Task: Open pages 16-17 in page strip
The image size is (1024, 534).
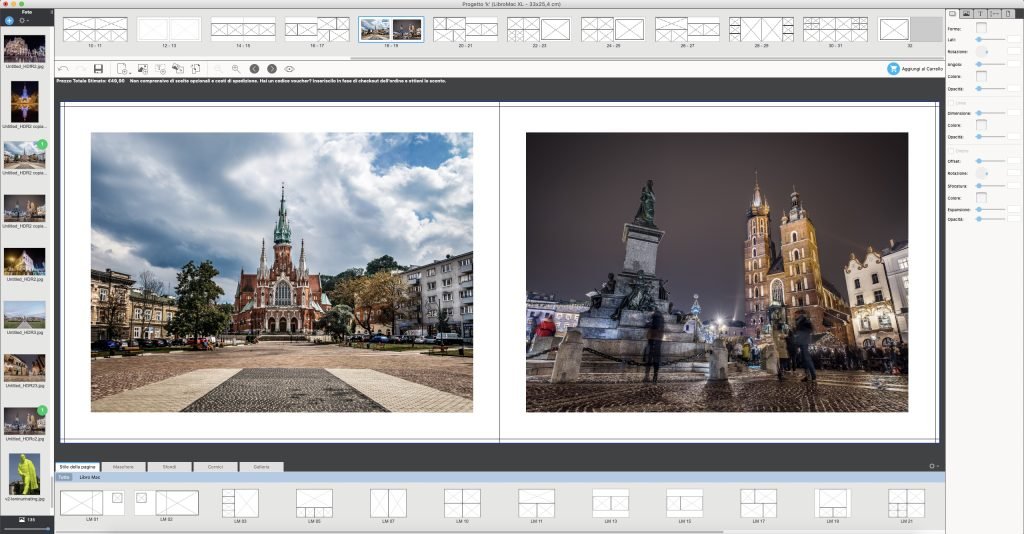Action: point(317,29)
